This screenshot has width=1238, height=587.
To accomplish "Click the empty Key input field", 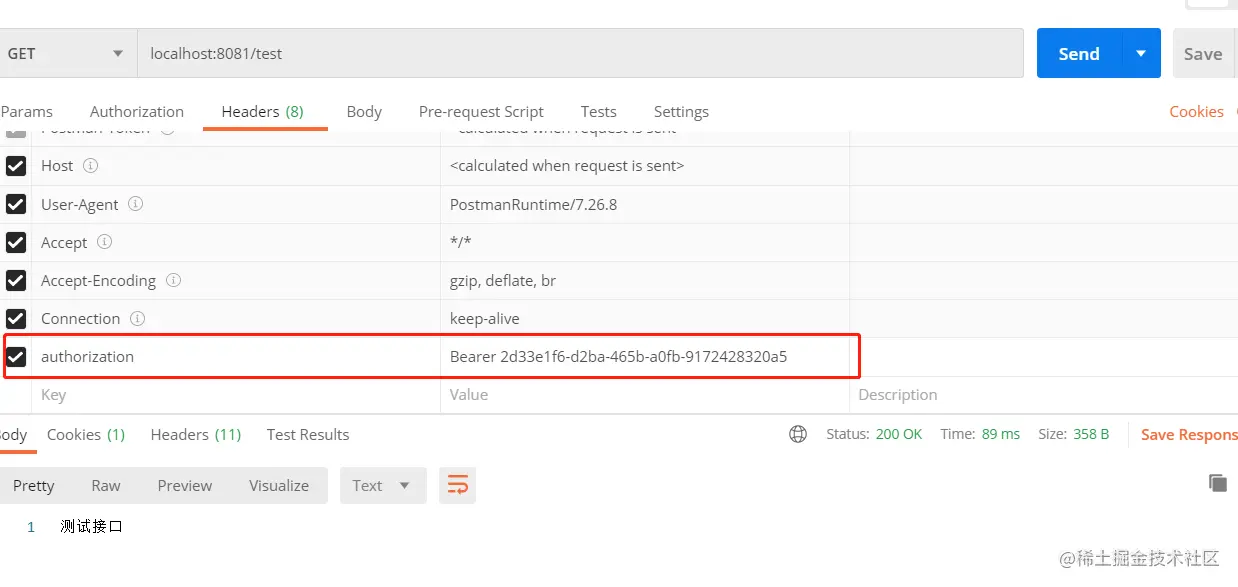I will 236,395.
